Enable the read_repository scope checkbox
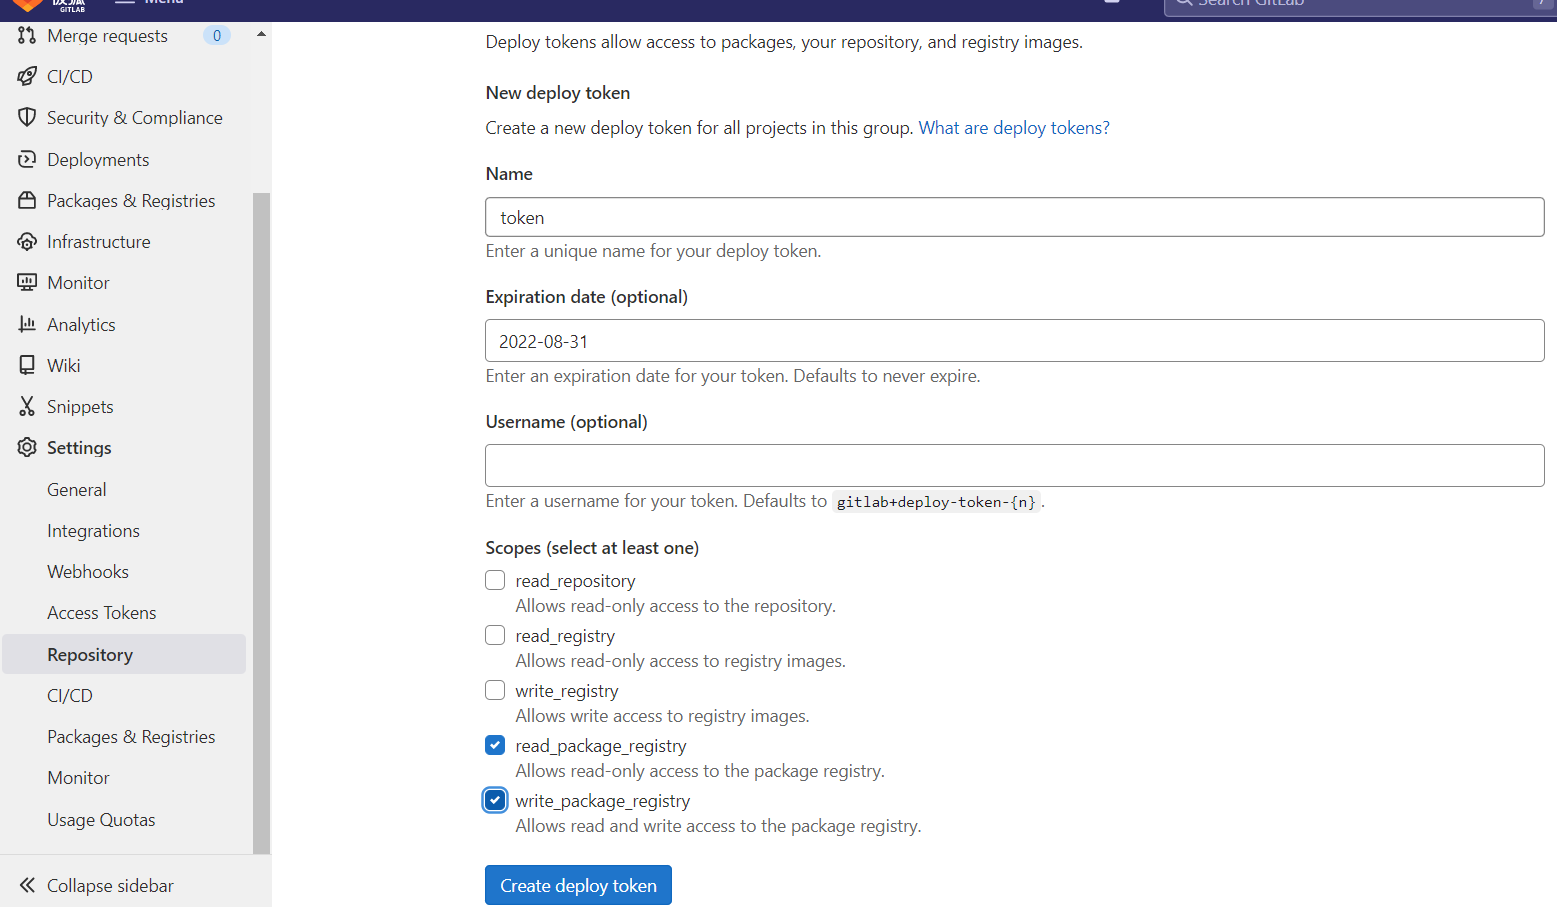Screen dimensions: 1557x907 point(495,580)
